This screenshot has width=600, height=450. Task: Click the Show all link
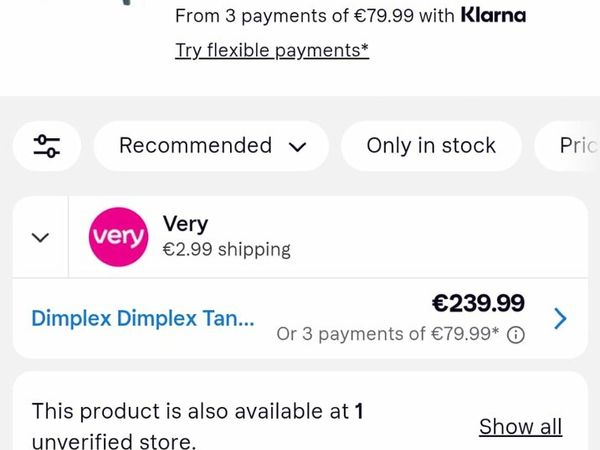tap(520, 426)
